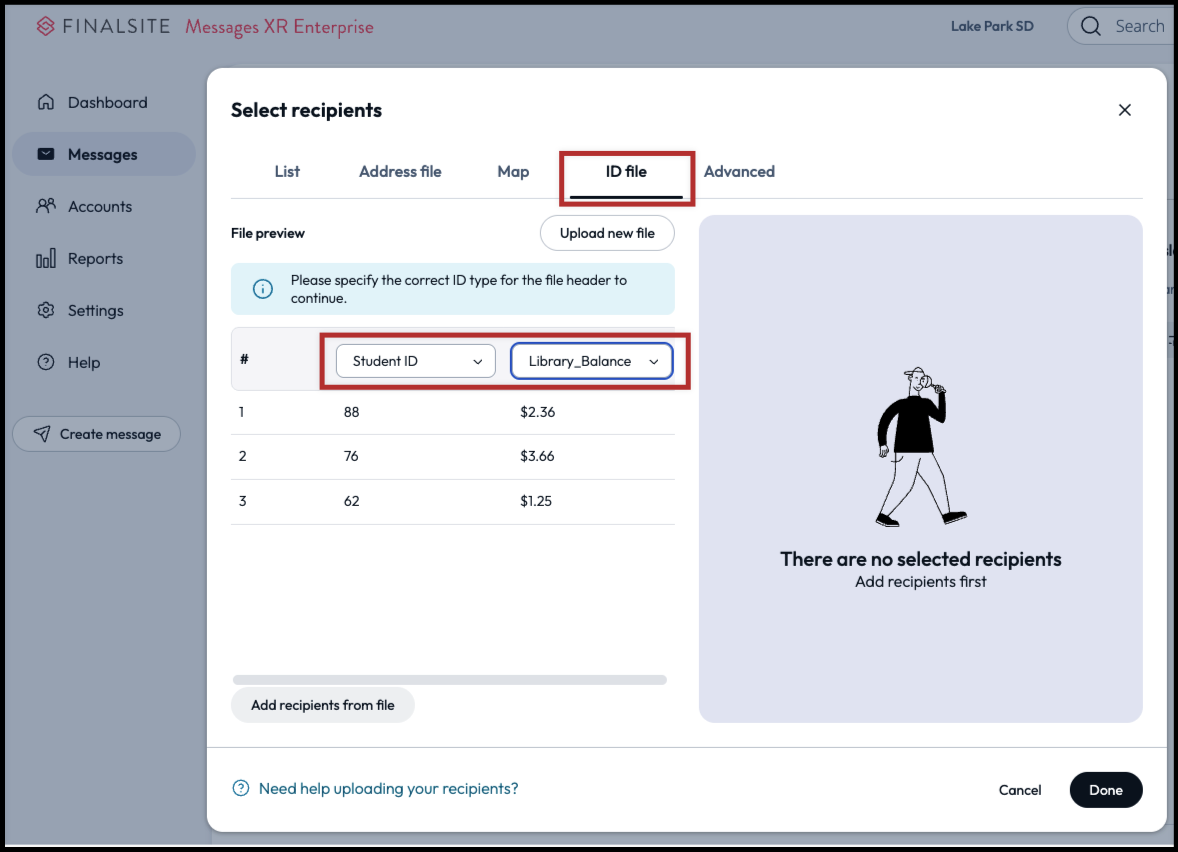
Task: Click the Finalsite logo icon
Action: [45, 26]
